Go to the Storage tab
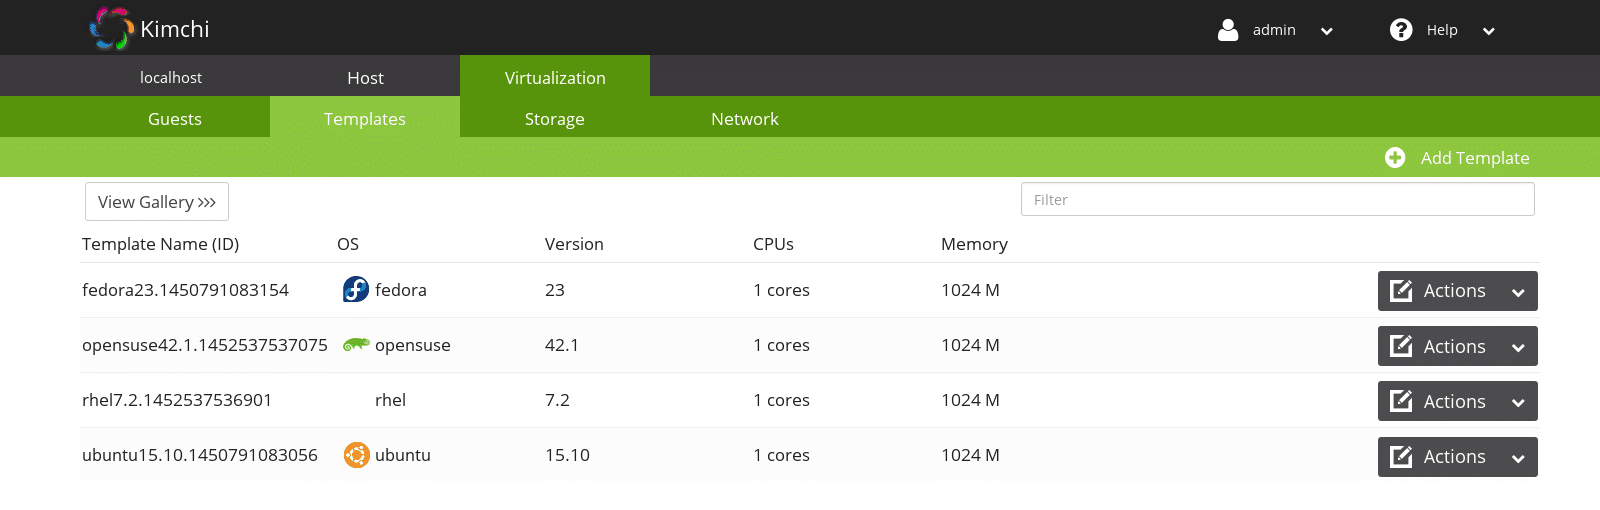Image resolution: width=1600 pixels, height=510 pixels. (x=555, y=118)
